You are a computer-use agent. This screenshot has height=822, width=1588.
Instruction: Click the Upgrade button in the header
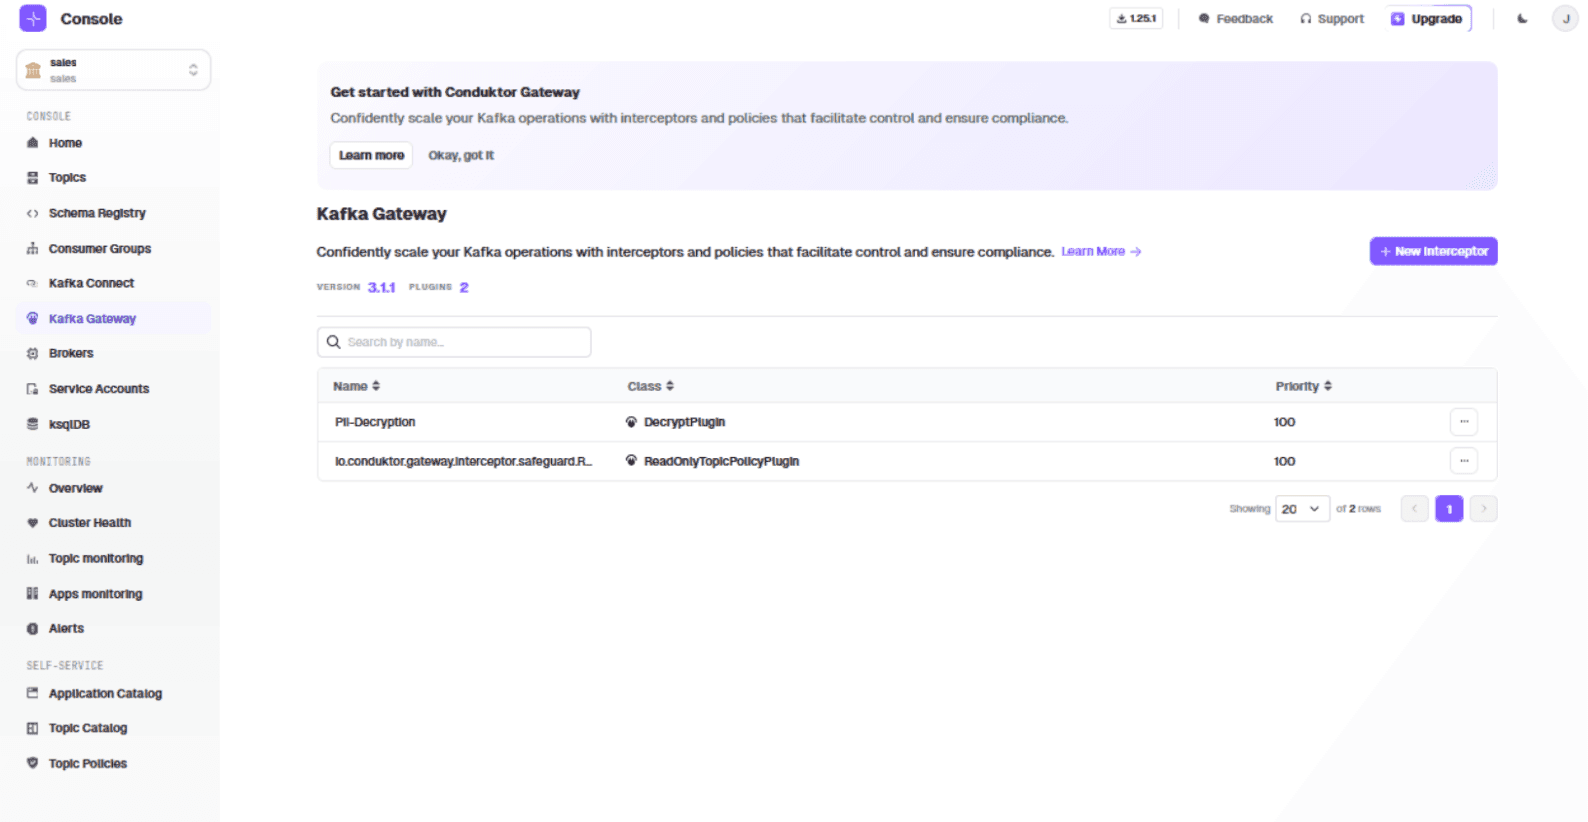(1428, 19)
